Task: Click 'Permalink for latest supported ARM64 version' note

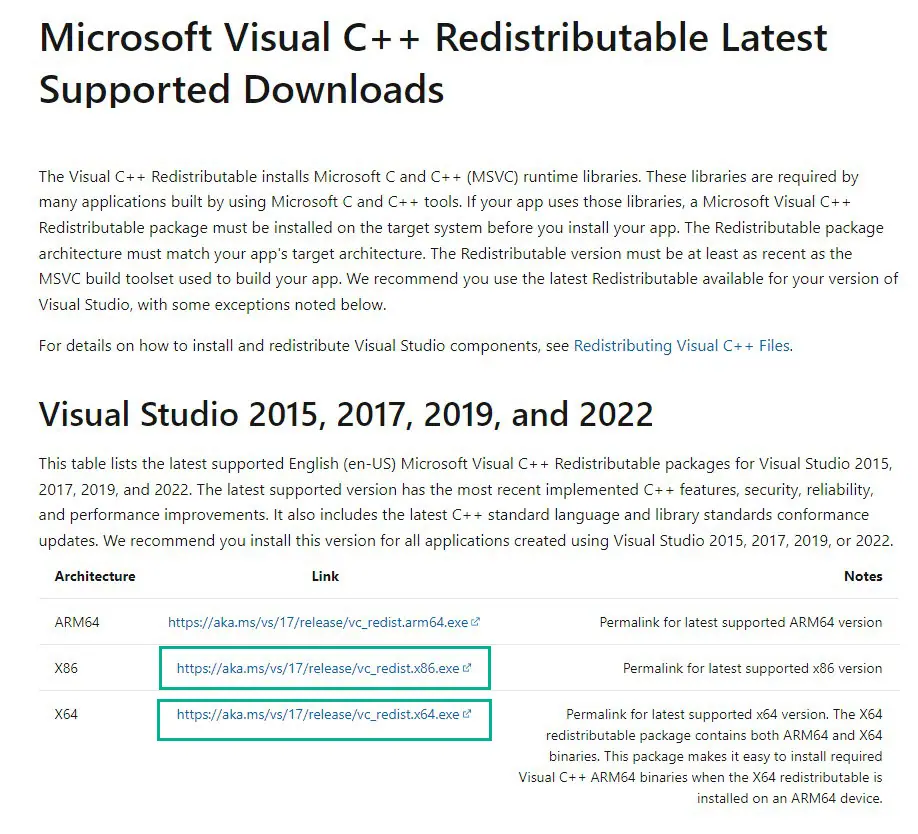Action: 741,622
